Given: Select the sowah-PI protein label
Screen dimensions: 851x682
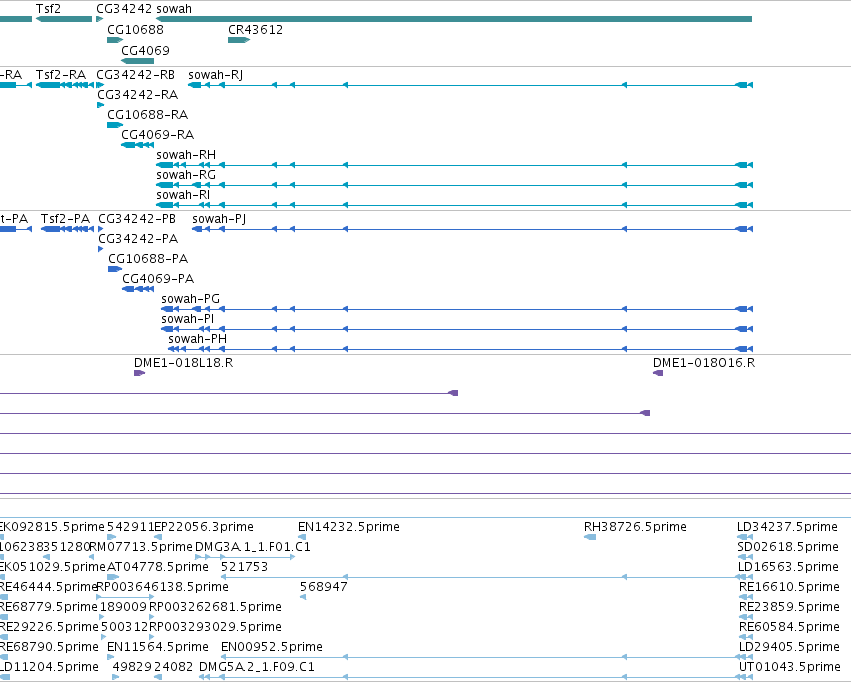Looking at the screenshot, I should point(187,319).
